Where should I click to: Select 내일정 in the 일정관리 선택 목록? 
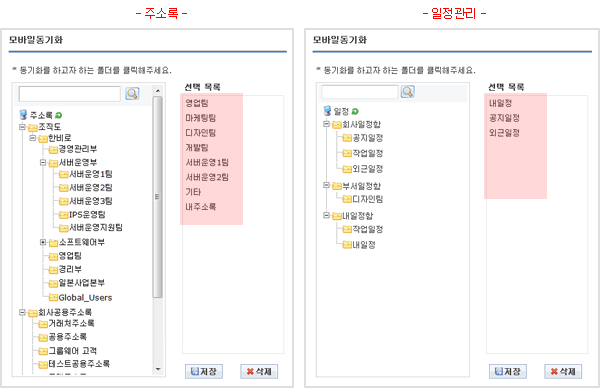tap(501, 103)
